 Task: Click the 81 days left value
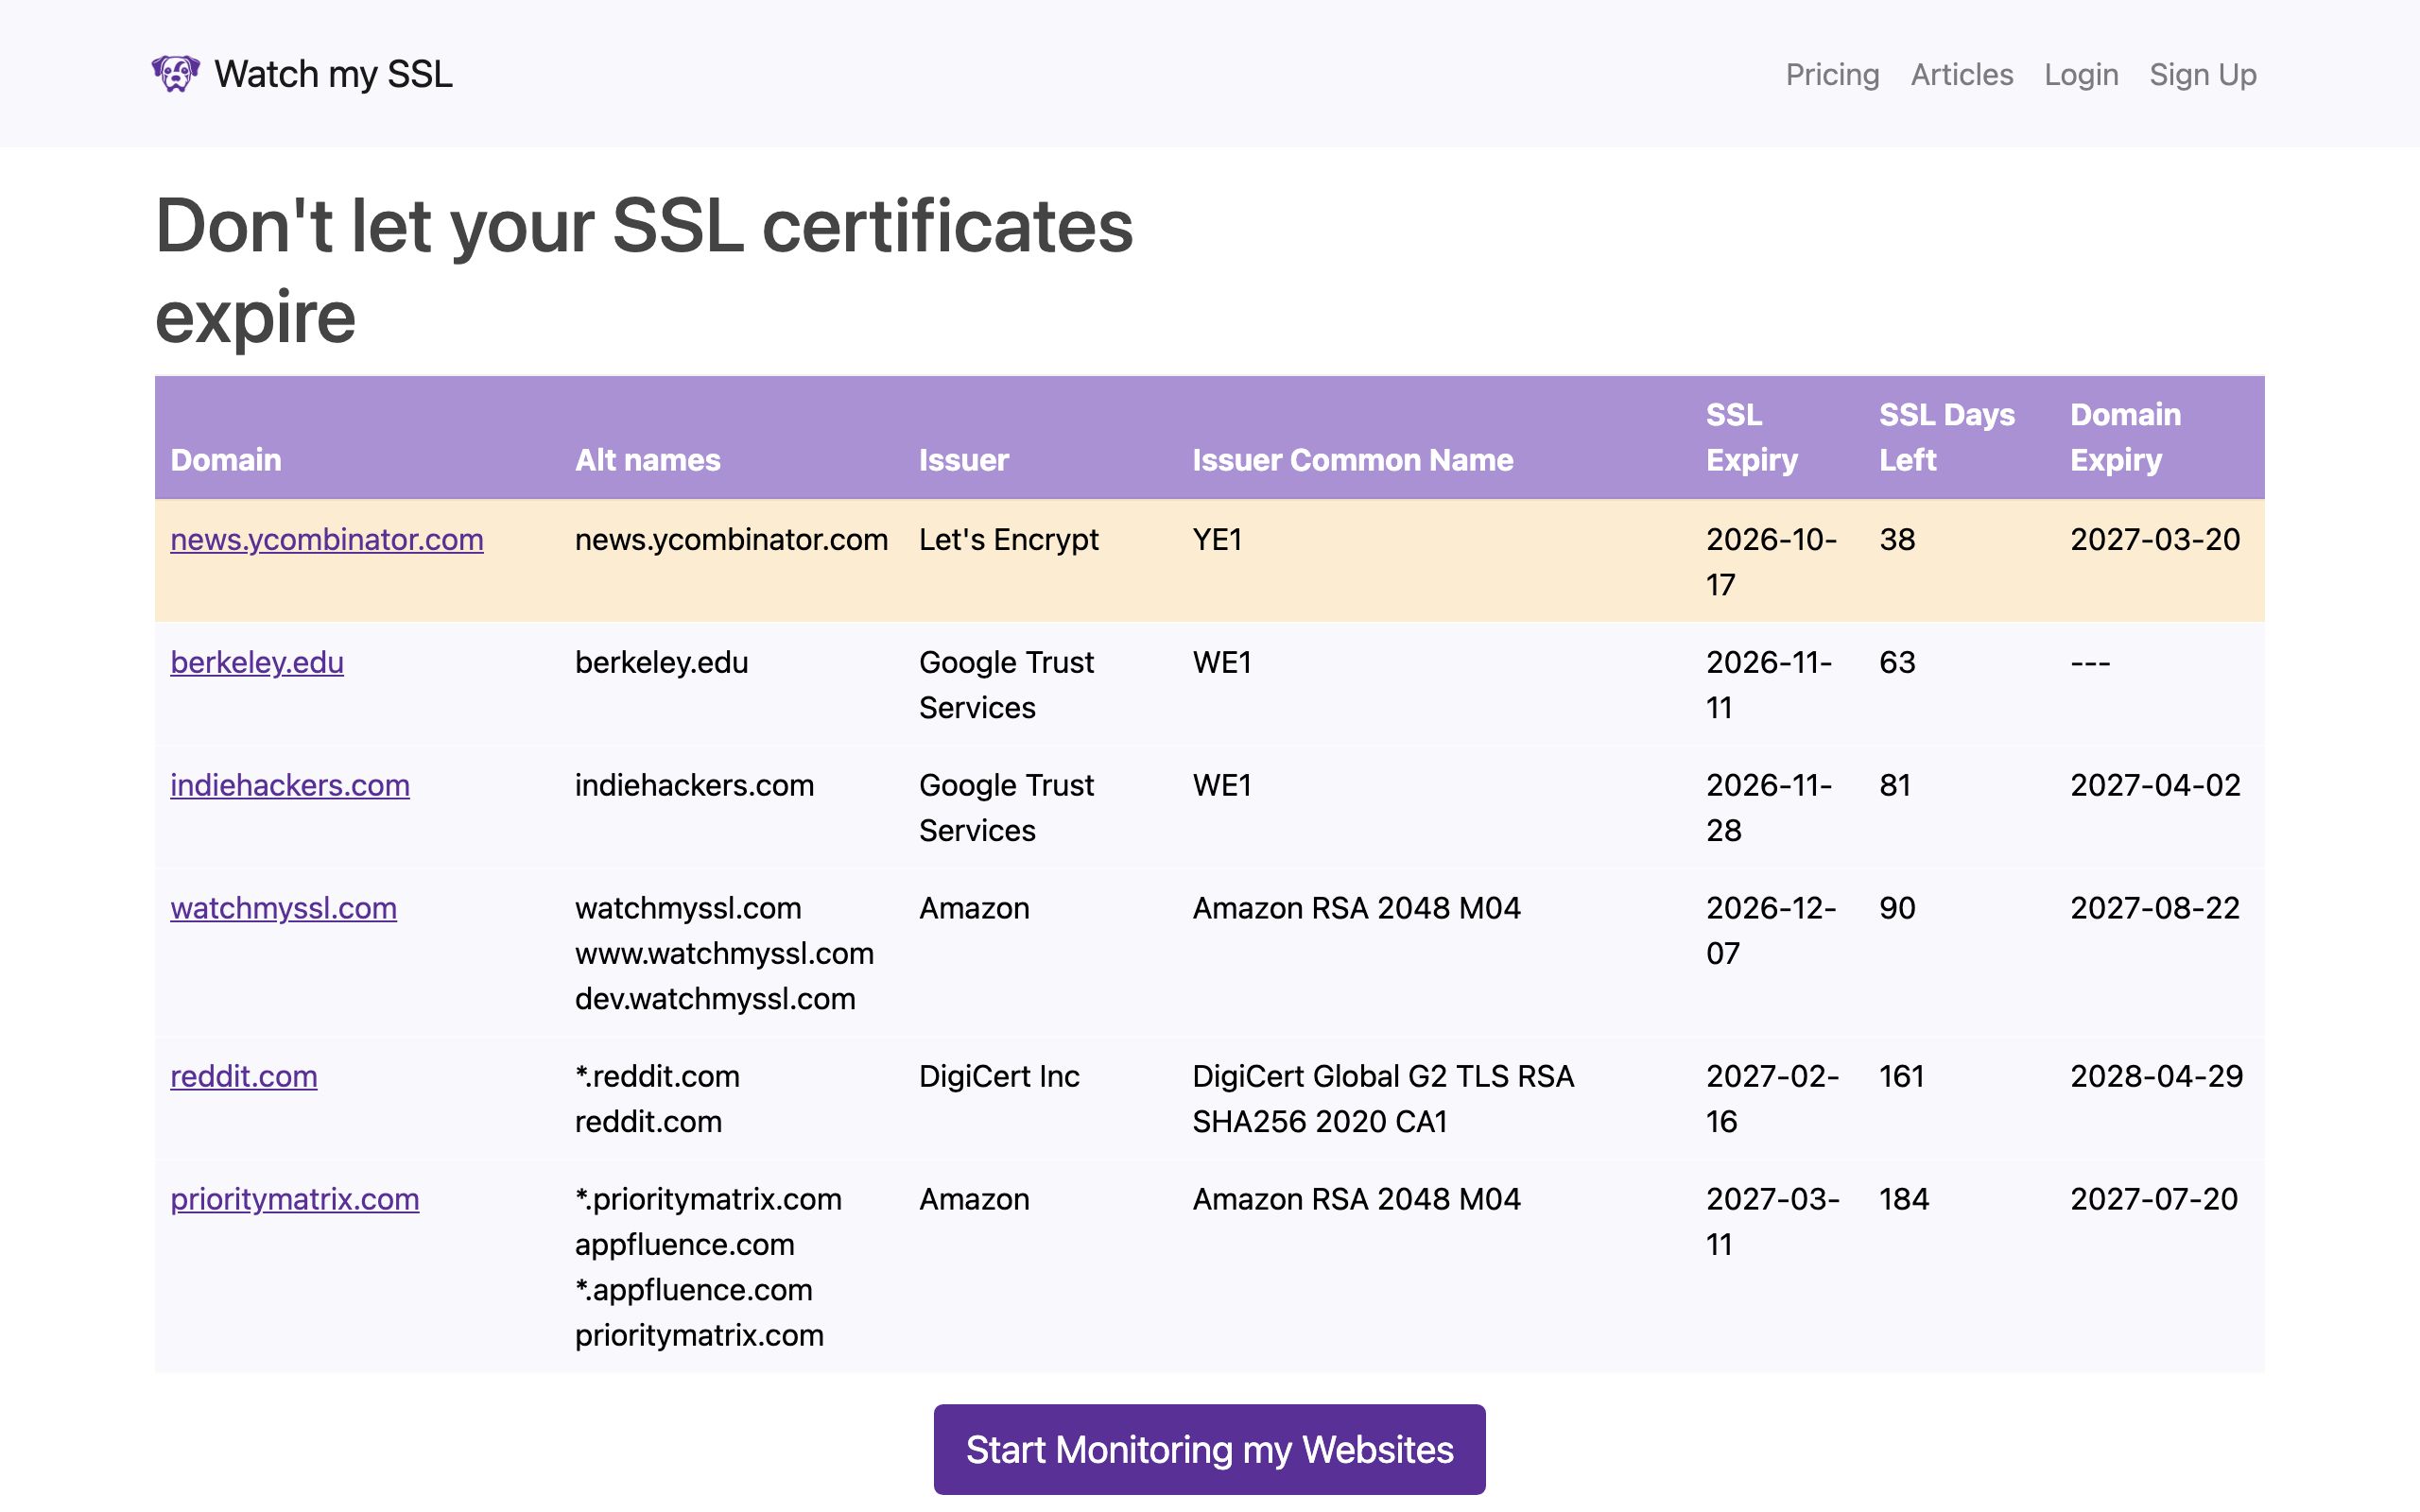[x=1895, y=785]
